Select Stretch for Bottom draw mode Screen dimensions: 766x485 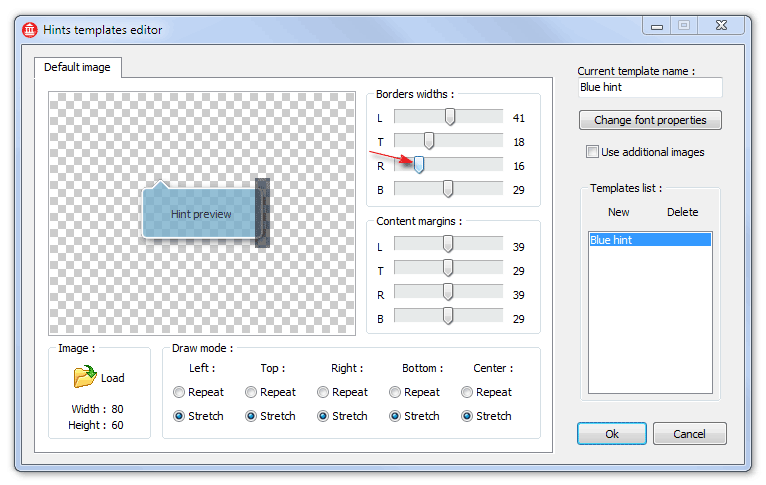(x=395, y=416)
